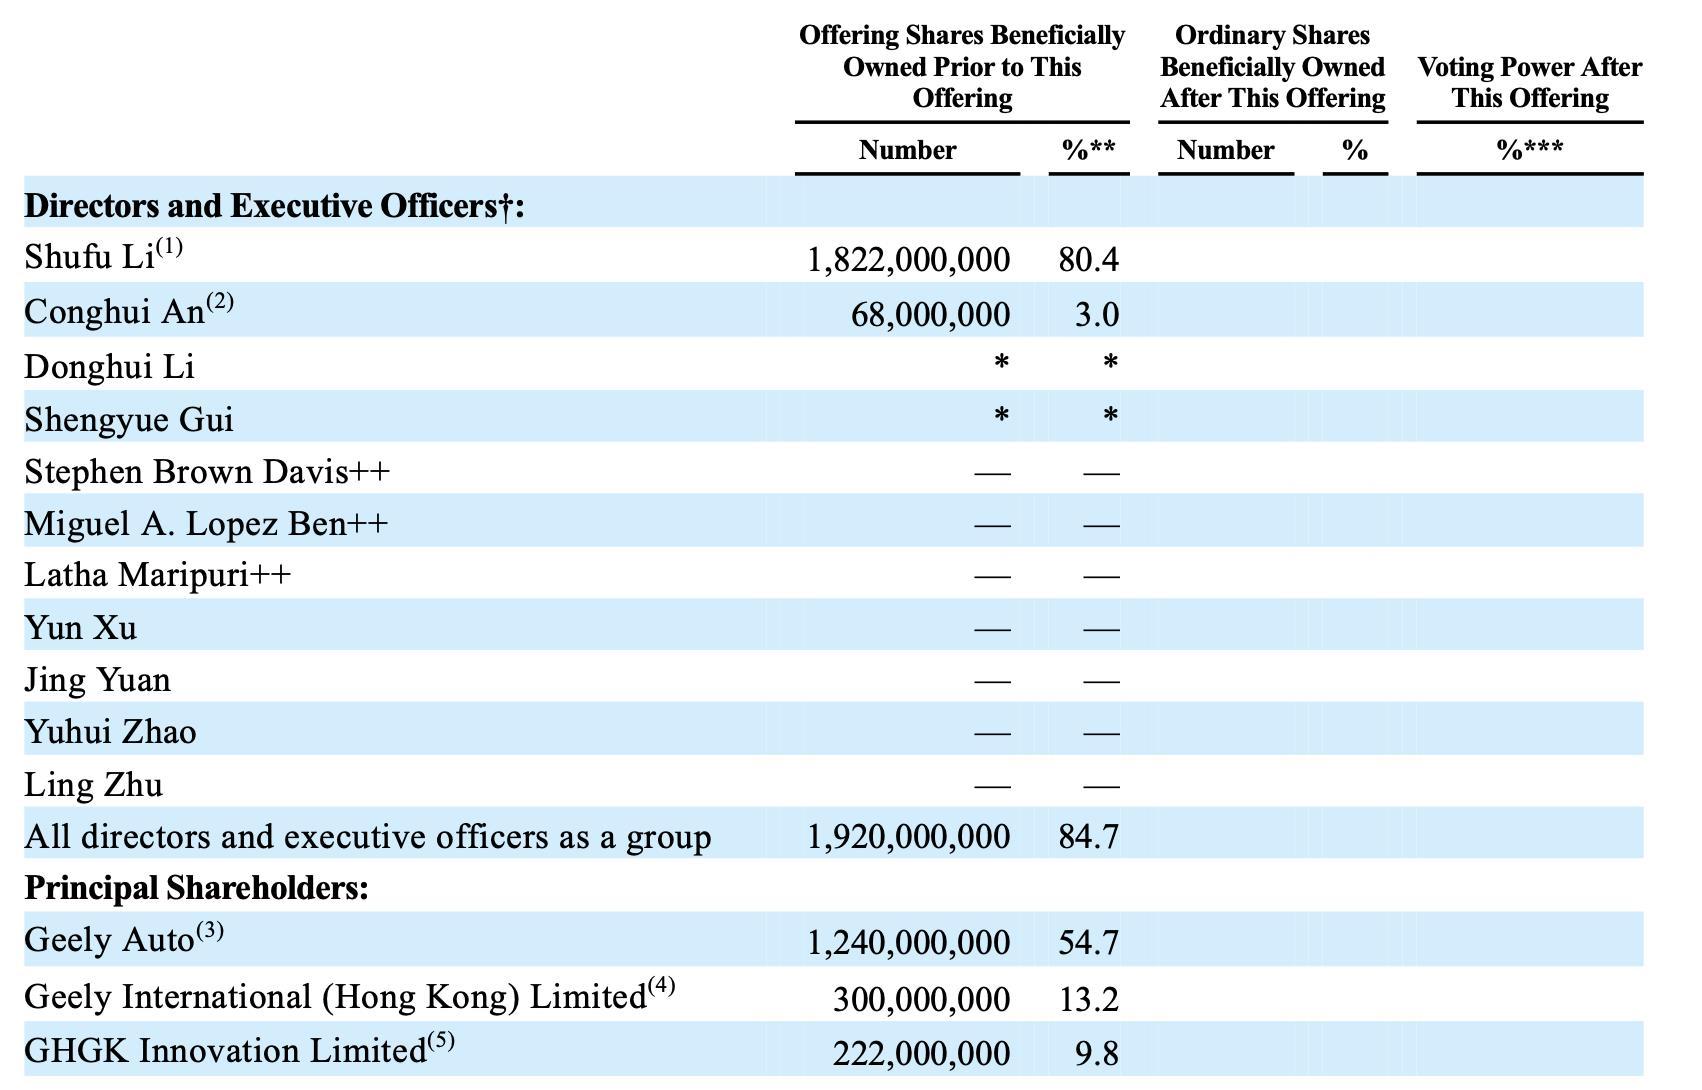Click the '%**' column subheader

(1089, 150)
